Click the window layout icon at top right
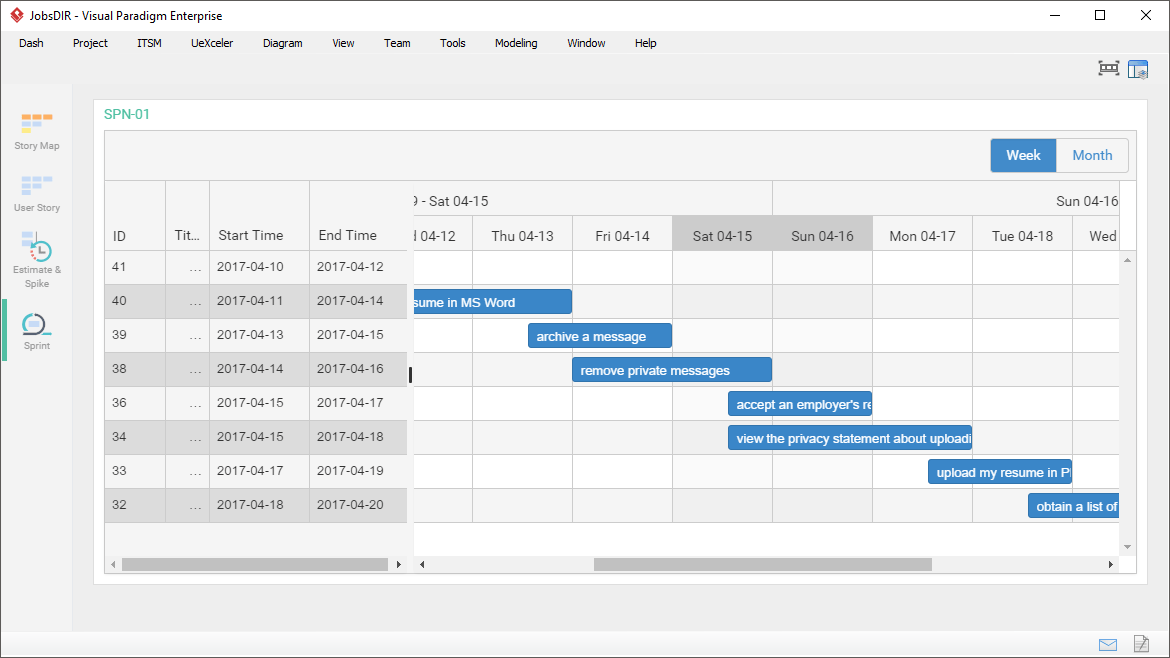Viewport: 1170px width, 658px height. [1138, 68]
